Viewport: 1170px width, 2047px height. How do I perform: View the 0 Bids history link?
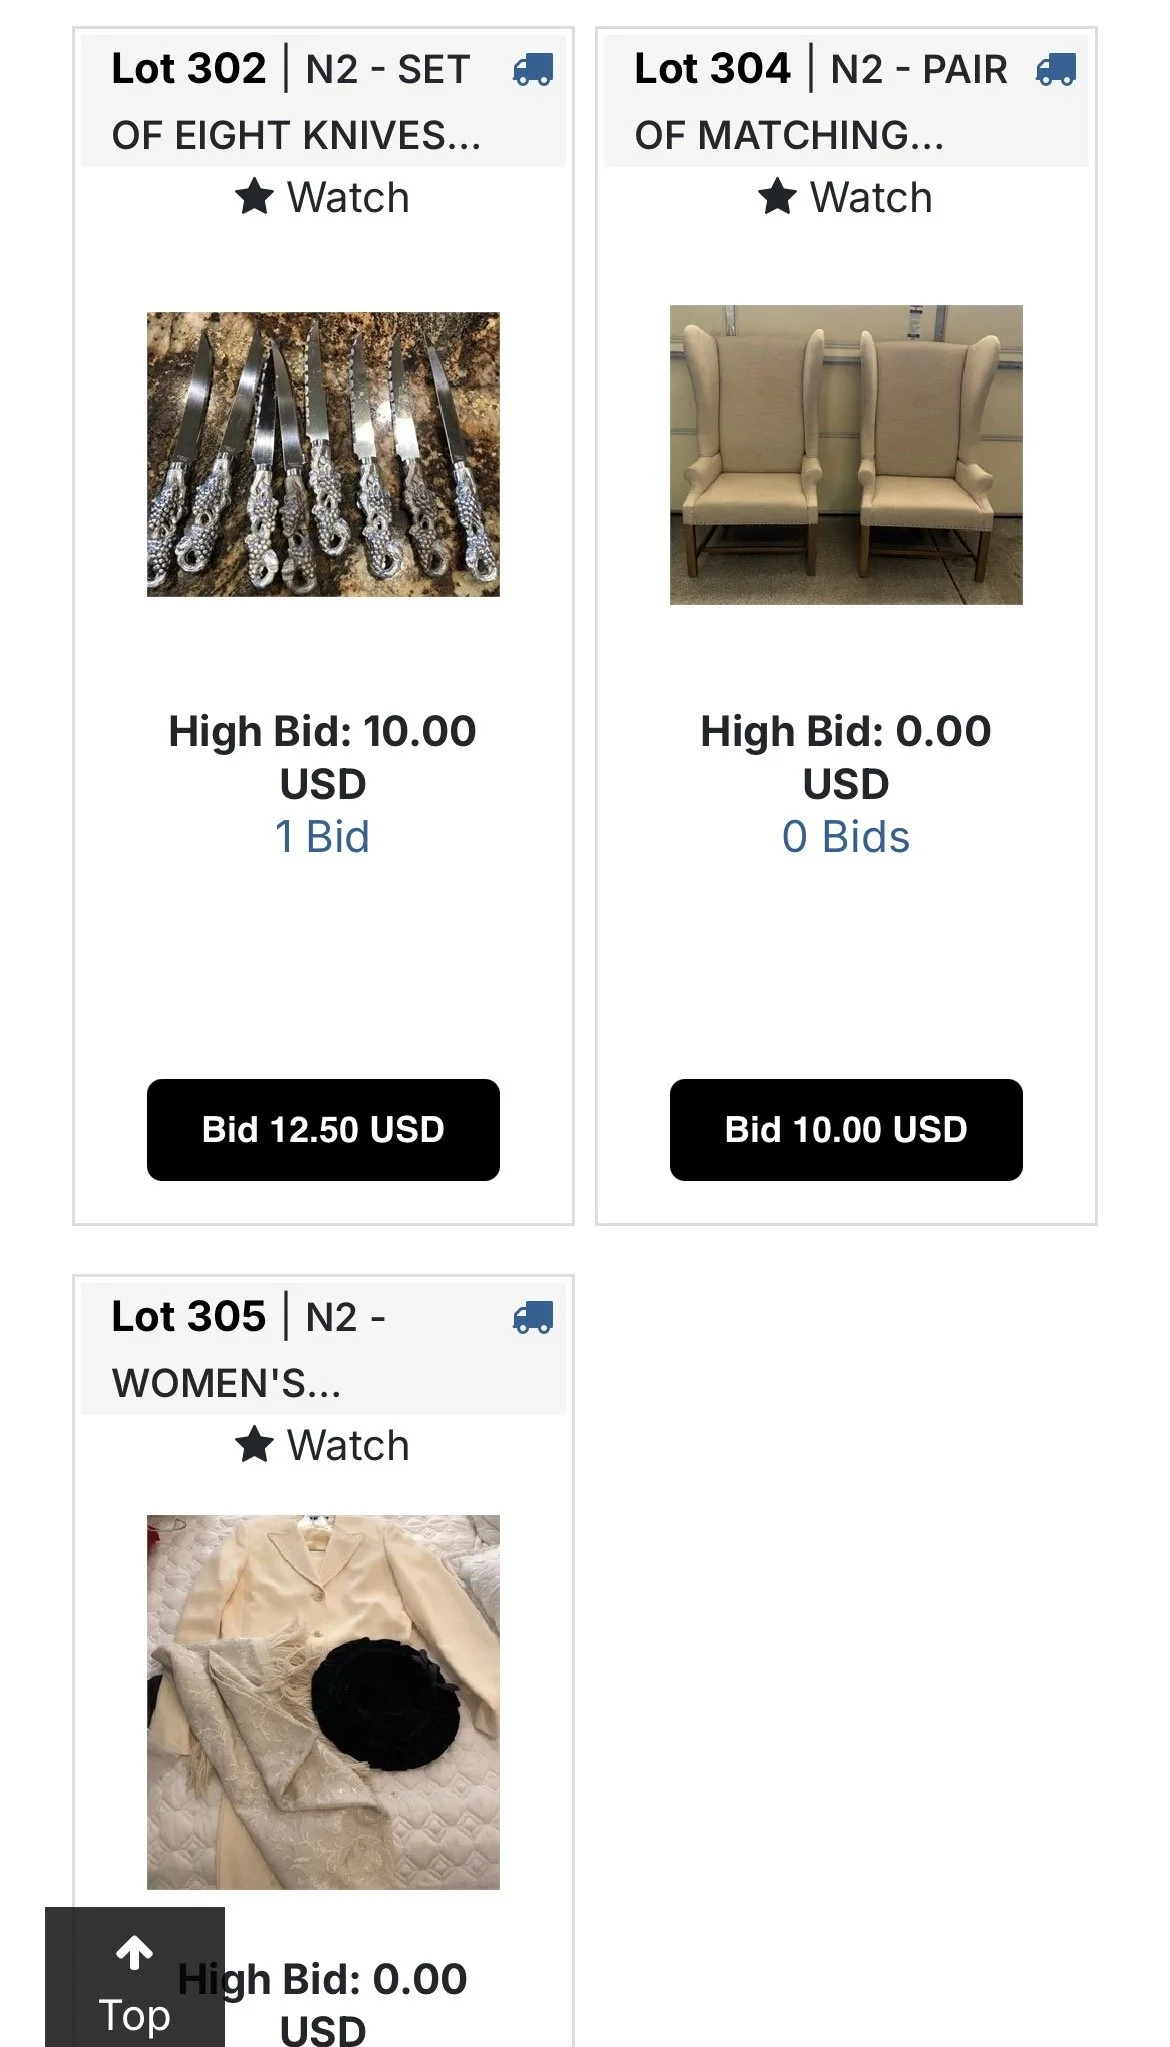pyautogui.click(x=846, y=837)
